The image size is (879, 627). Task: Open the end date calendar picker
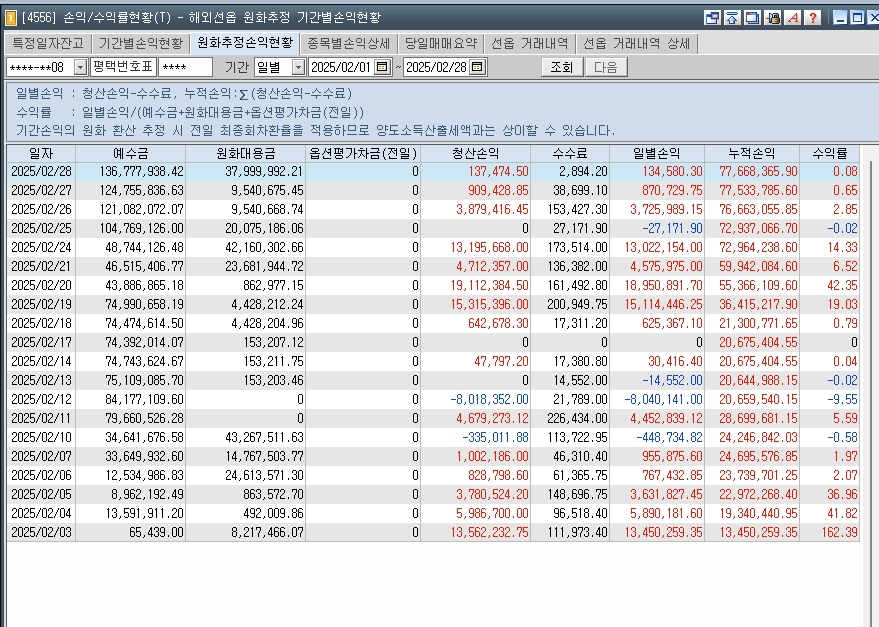pyautogui.click(x=477, y=67)
